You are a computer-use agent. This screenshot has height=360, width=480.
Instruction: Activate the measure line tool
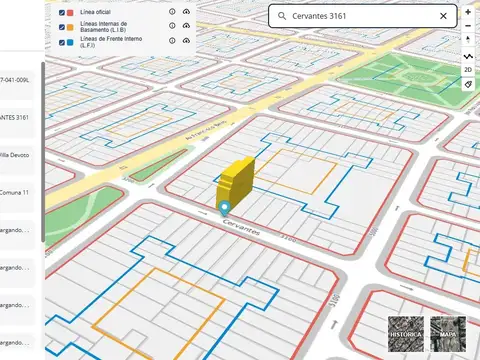coord(468,56)
